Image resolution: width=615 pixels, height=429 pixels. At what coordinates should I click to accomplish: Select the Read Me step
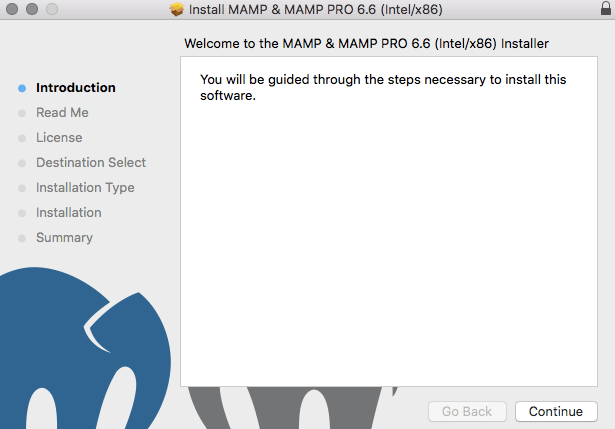[x=62, y=113]
